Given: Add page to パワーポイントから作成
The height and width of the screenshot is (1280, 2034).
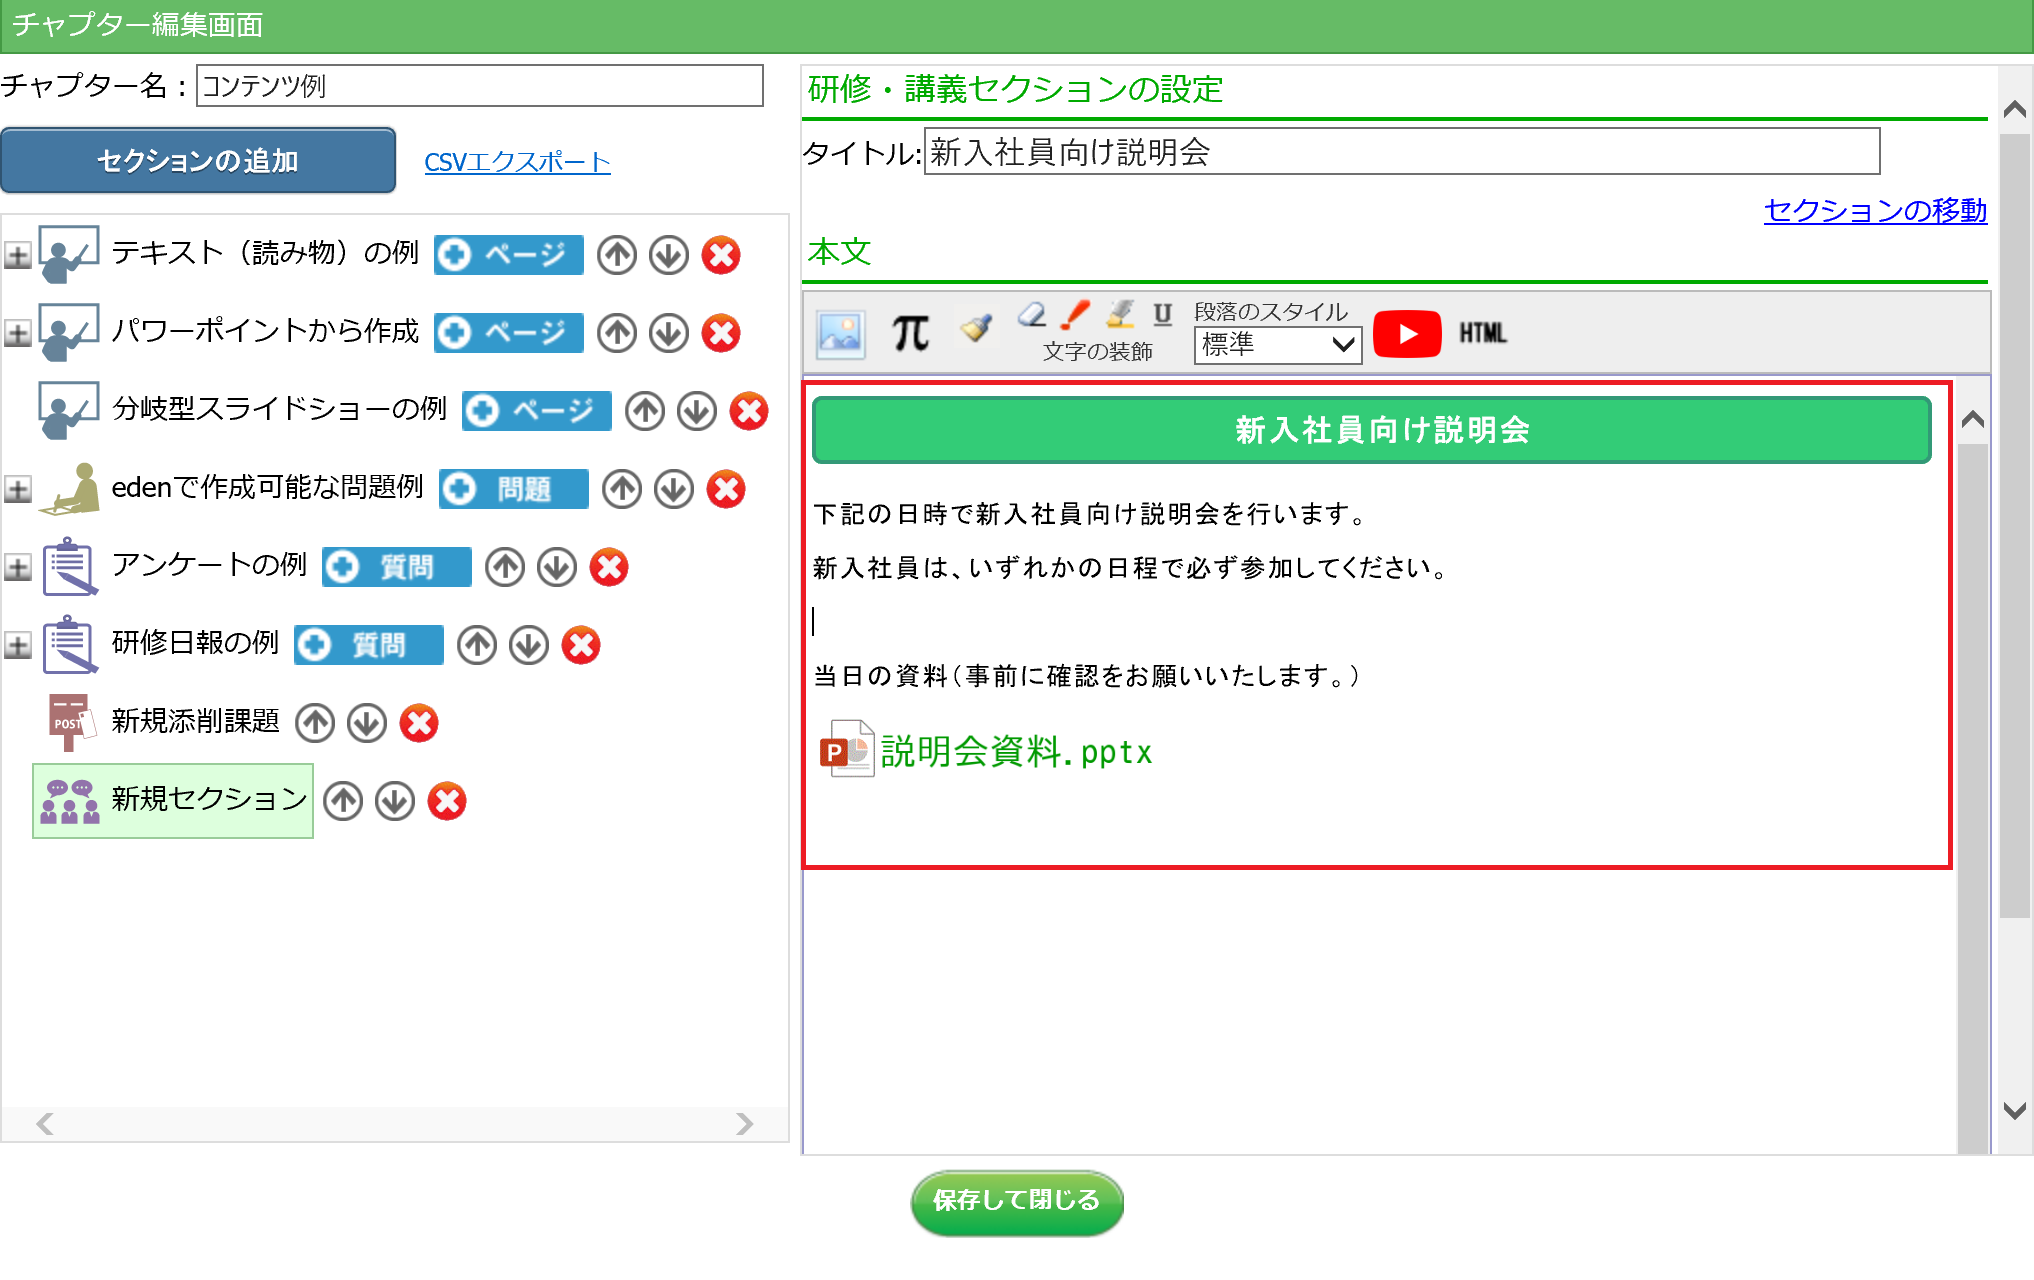Looking at the screenshot, I should click(x=508, y=333).
